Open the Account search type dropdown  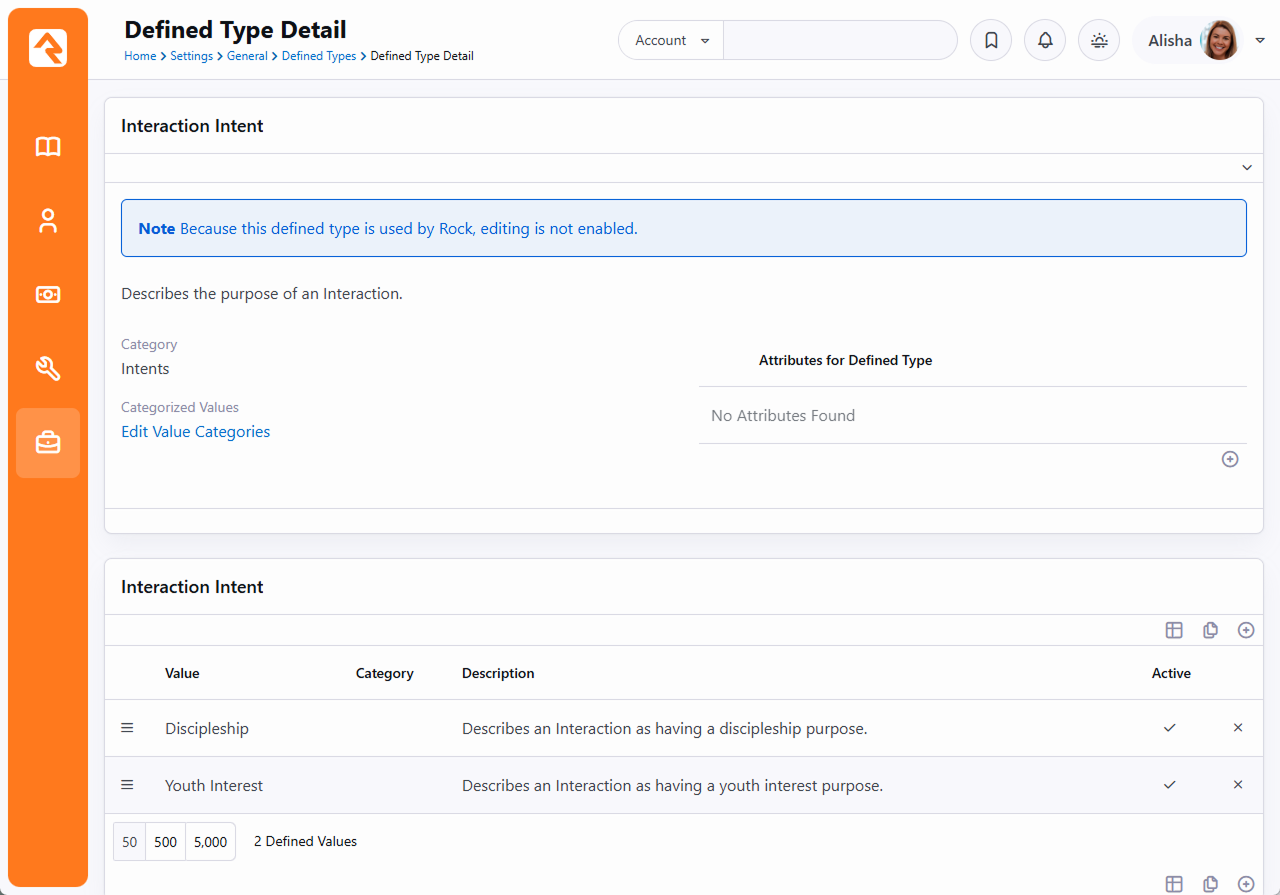671,41
